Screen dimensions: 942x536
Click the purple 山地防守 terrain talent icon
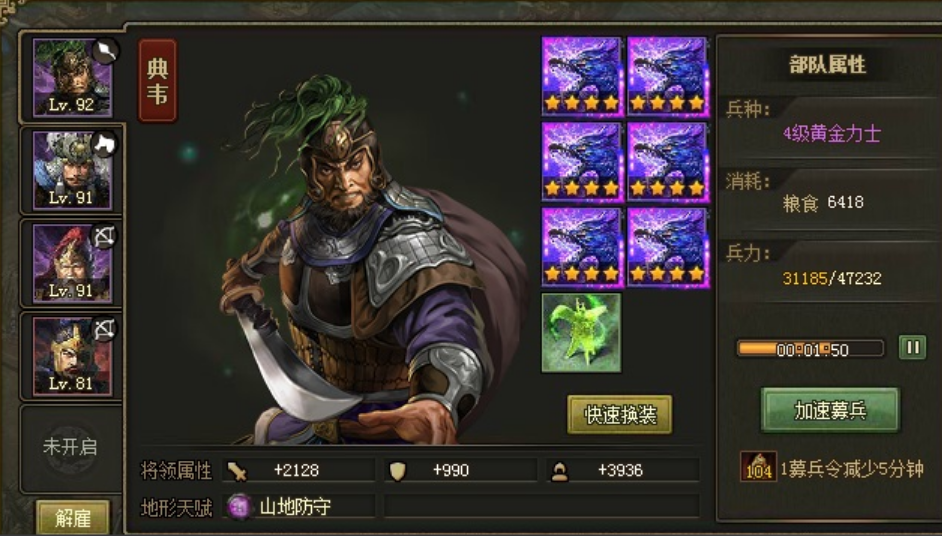tap(239, 507)
